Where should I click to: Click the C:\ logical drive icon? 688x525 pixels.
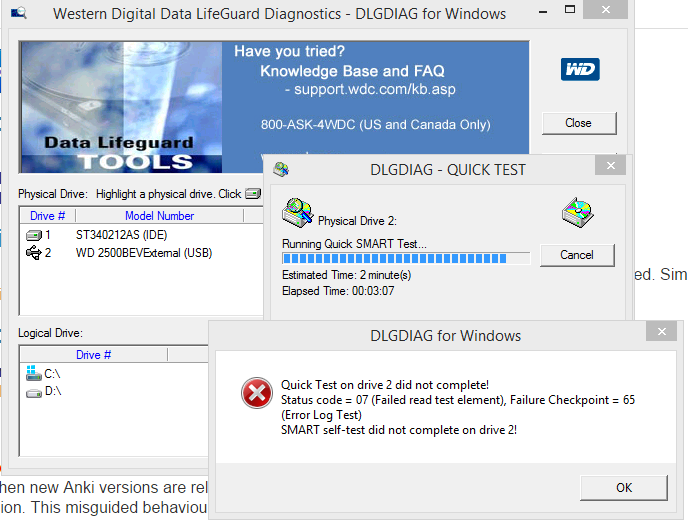click(x=33, y=373)
